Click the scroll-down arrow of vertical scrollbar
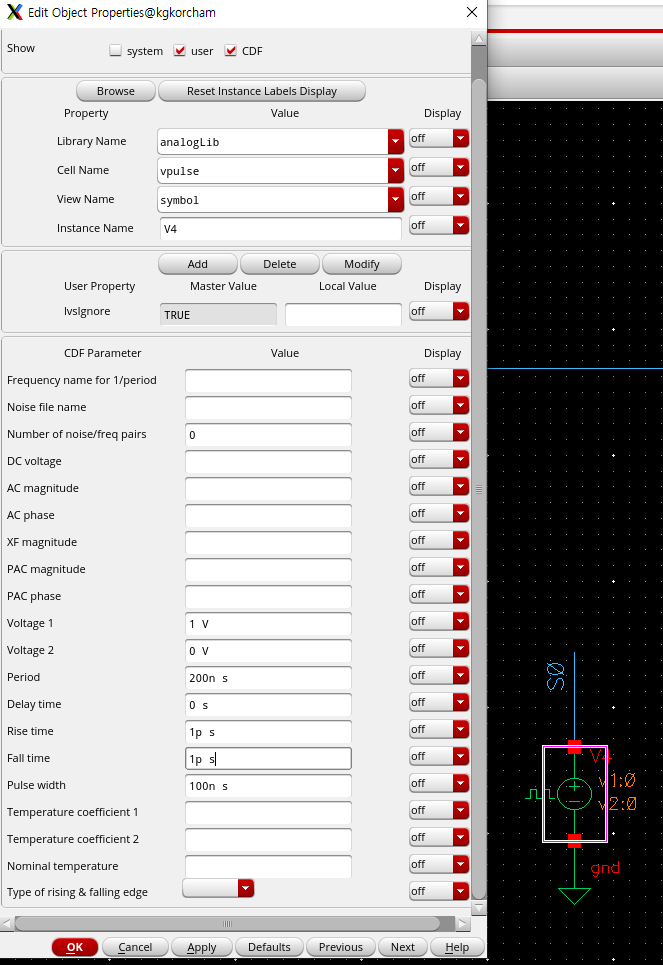663x965 pixels. click(x=479, y=908)
